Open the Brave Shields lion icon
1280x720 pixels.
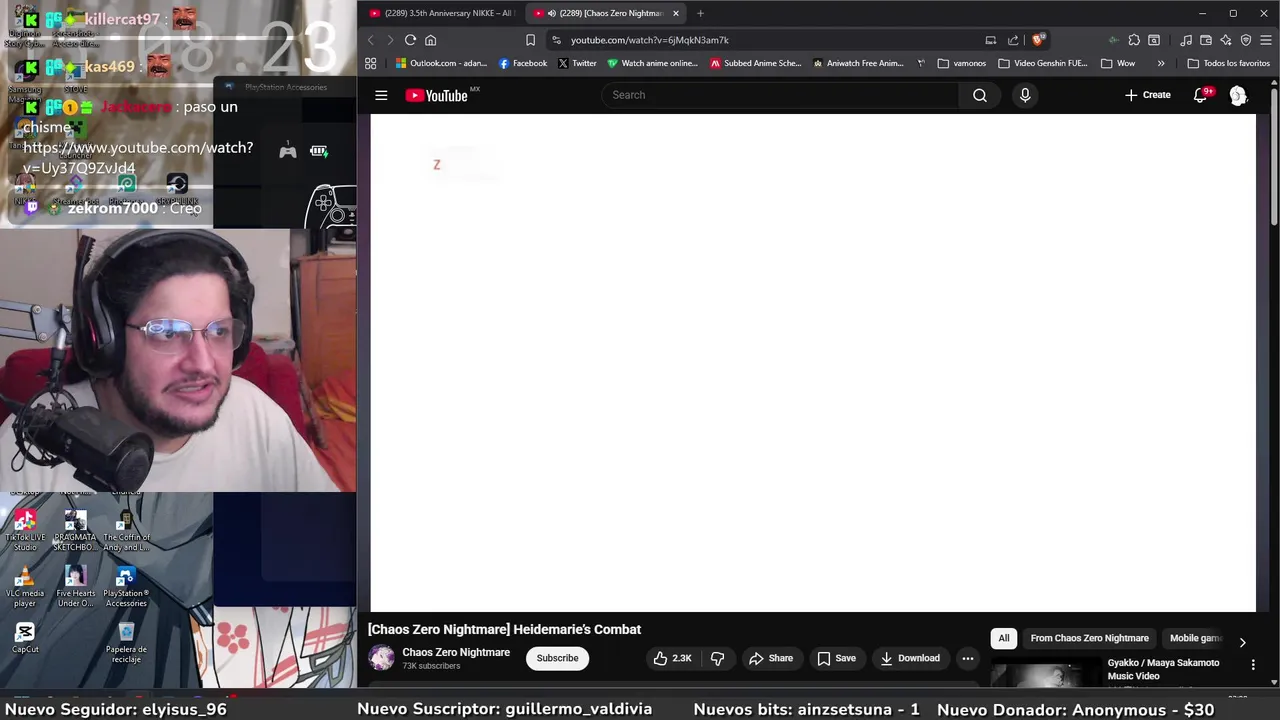(1038, 40)
